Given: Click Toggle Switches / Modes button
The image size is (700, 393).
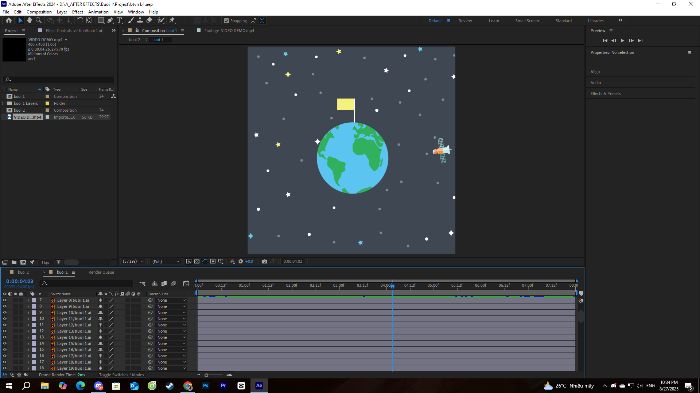Looking at the screenshot, I should [x=121, y=375].
